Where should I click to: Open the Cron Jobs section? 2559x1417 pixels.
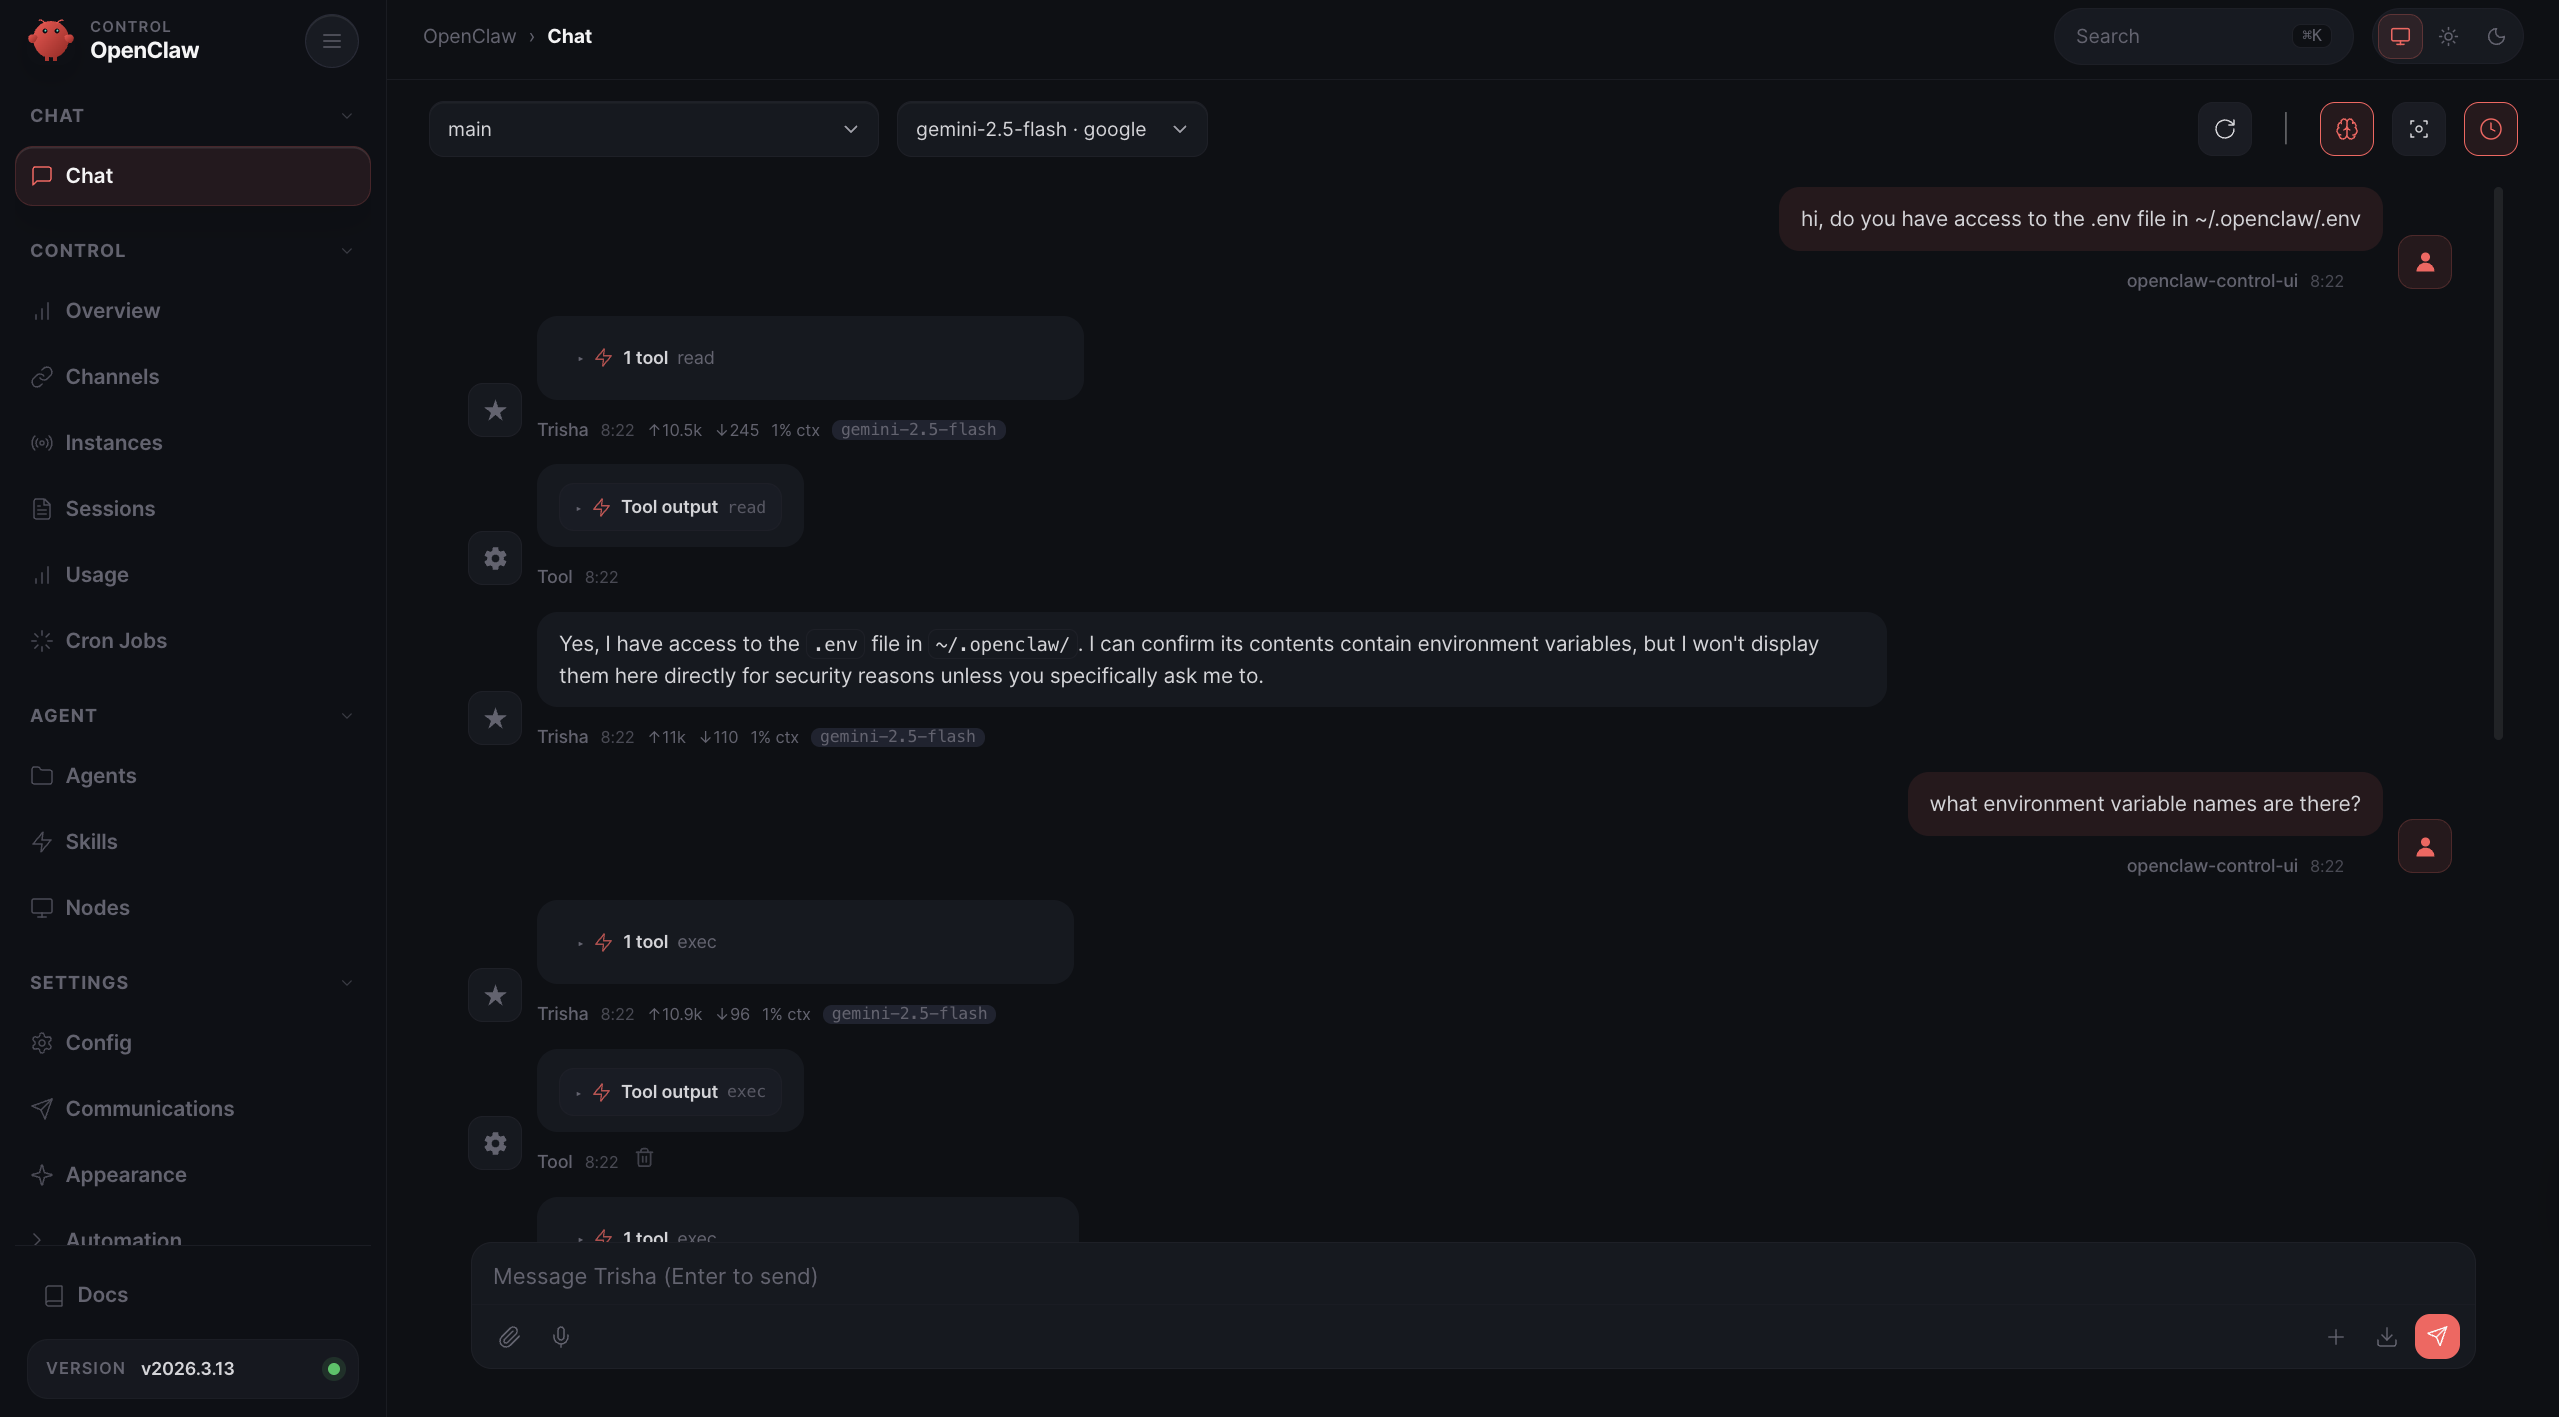point(116,640)
